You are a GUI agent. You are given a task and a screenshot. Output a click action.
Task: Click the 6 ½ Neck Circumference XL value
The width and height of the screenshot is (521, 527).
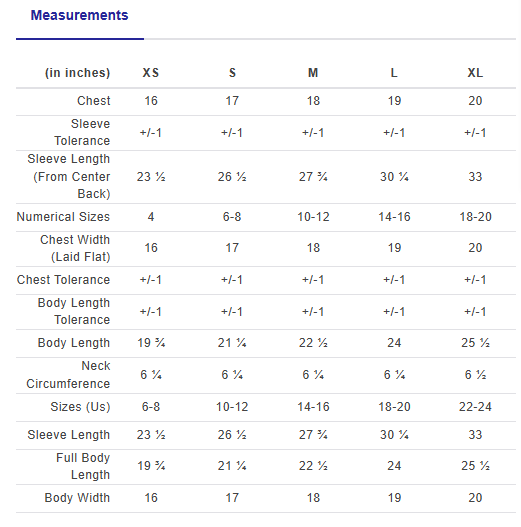click(475, 374)
